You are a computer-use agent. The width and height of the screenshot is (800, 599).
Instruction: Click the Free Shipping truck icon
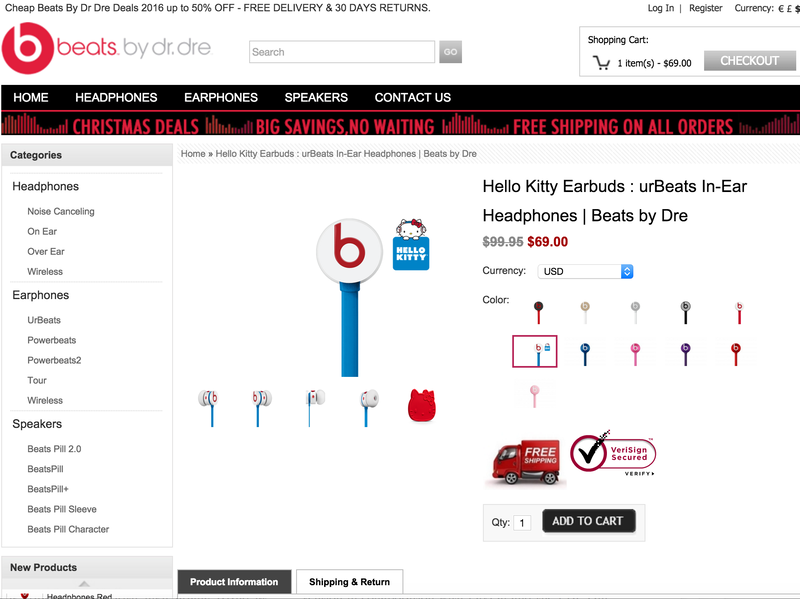click(526, 462)
